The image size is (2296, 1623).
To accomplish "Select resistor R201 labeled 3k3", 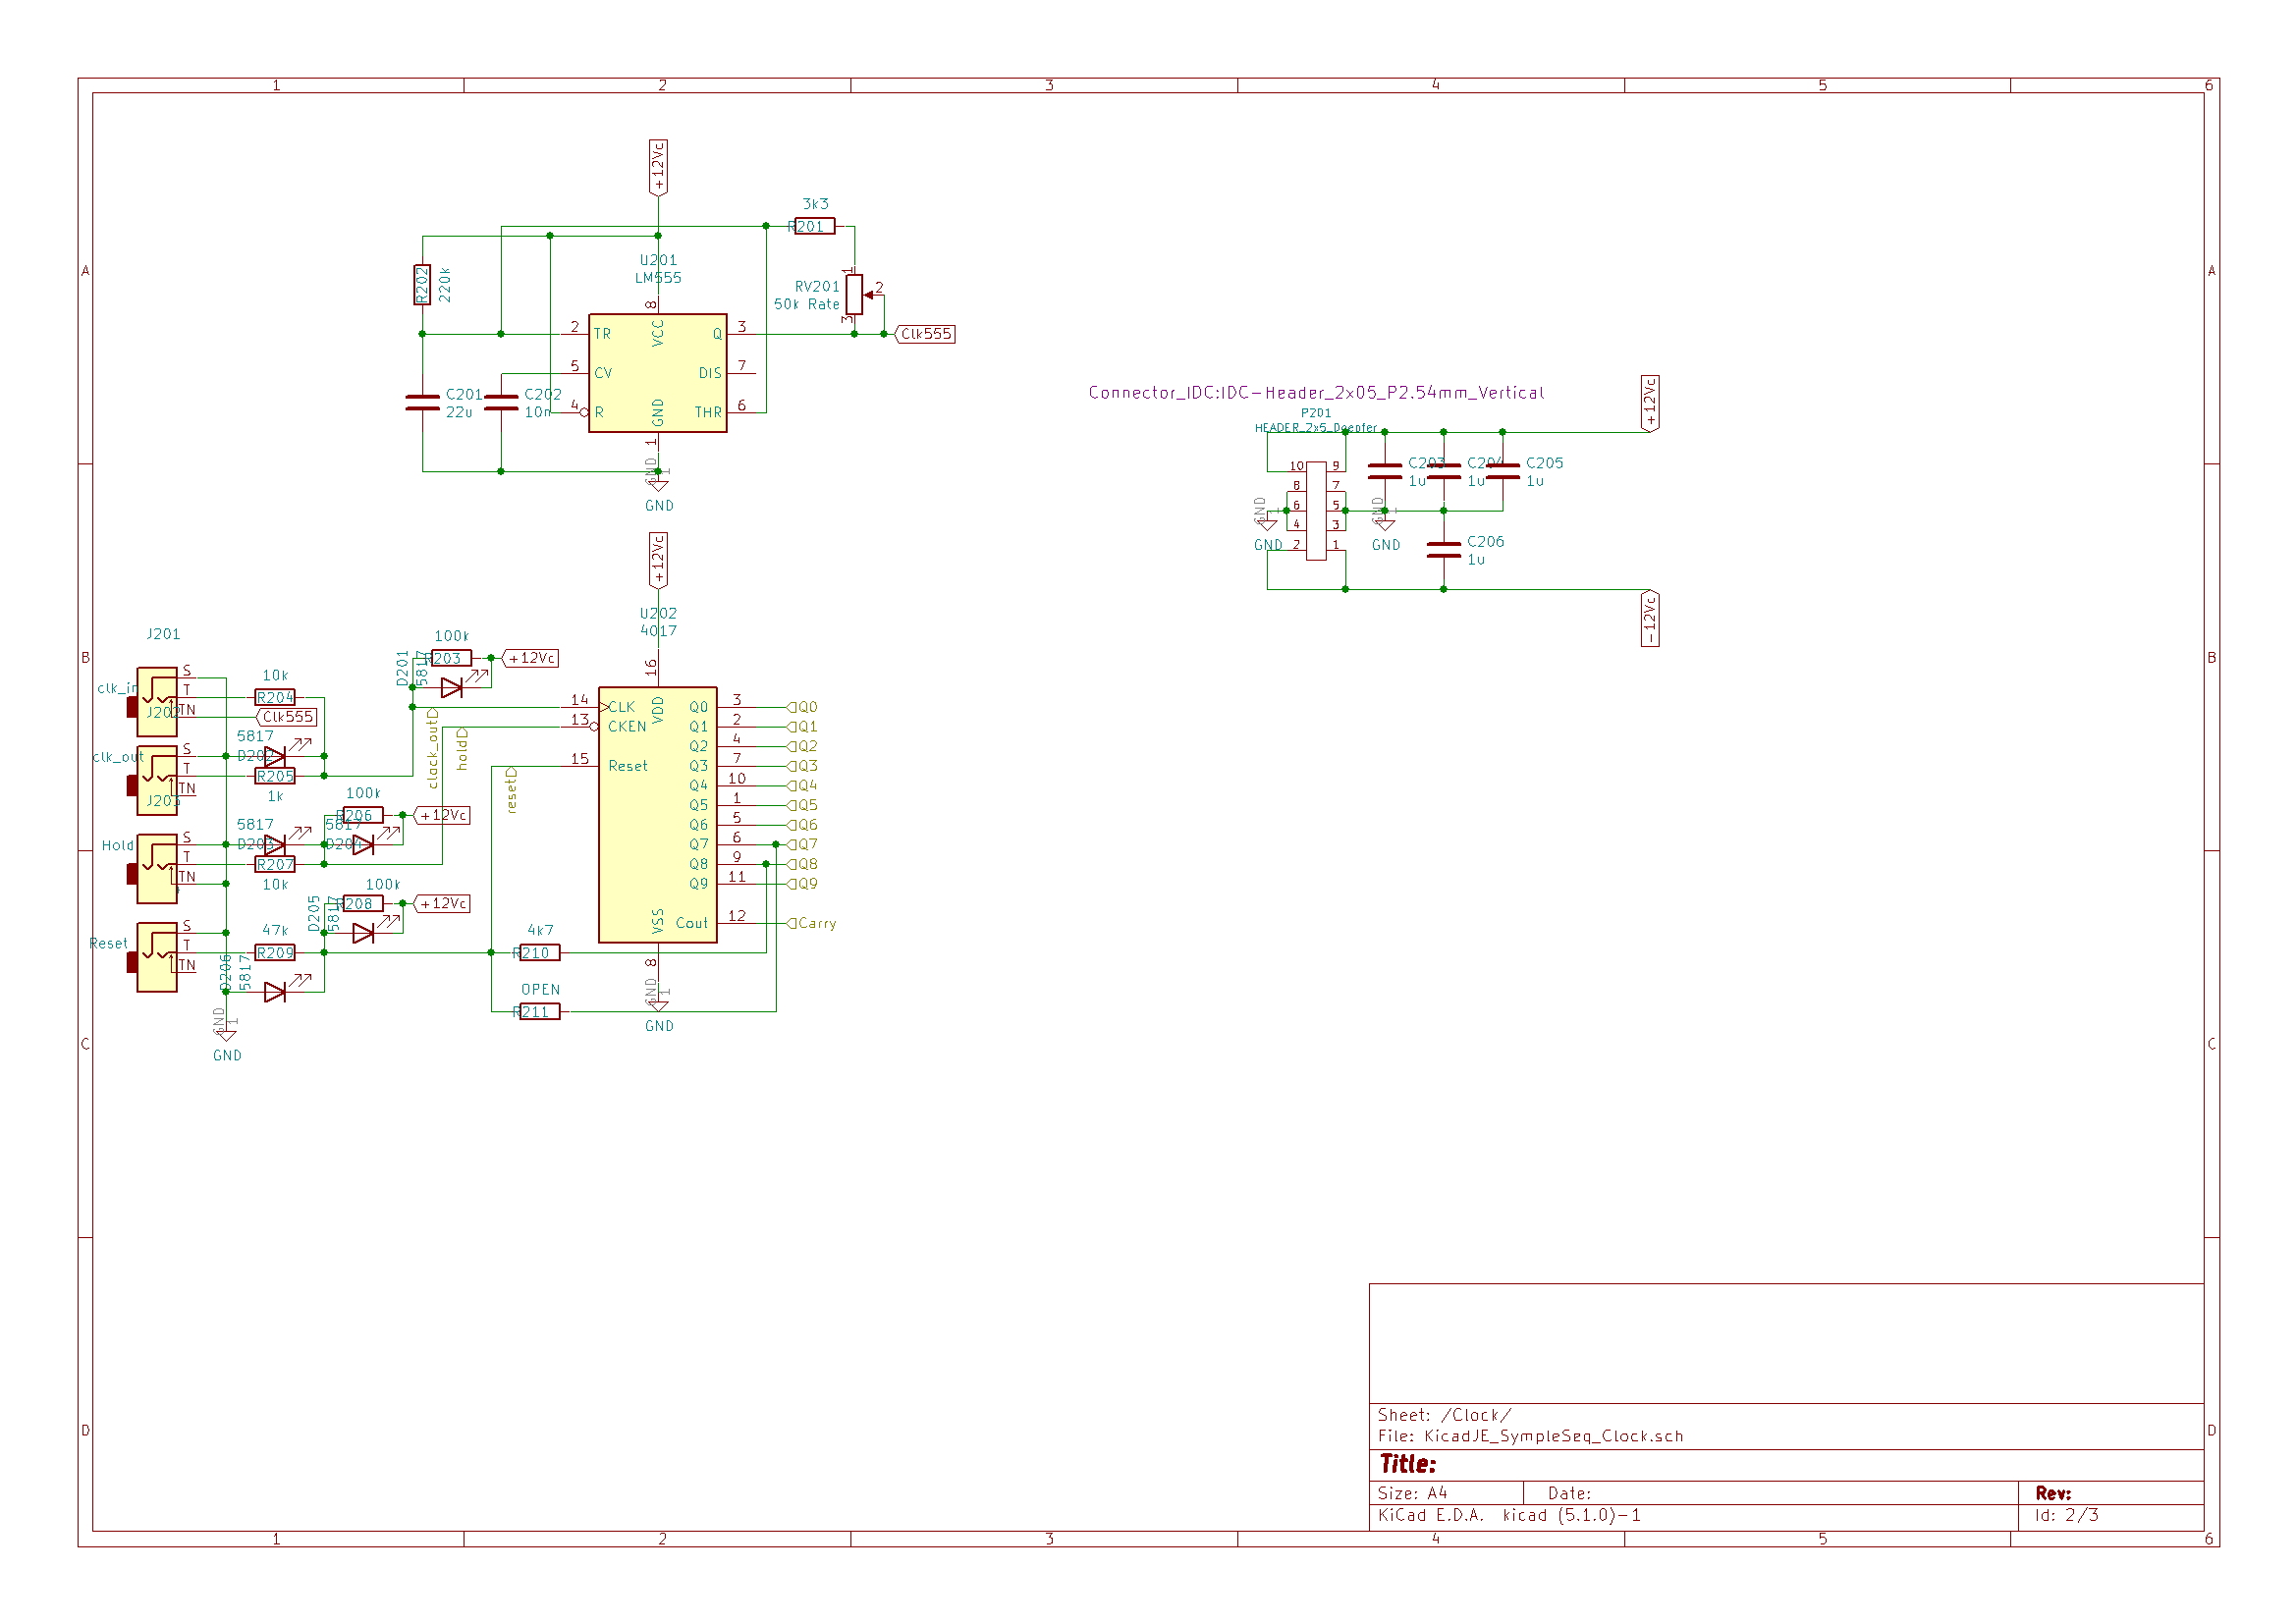I will tap(814, 227).
